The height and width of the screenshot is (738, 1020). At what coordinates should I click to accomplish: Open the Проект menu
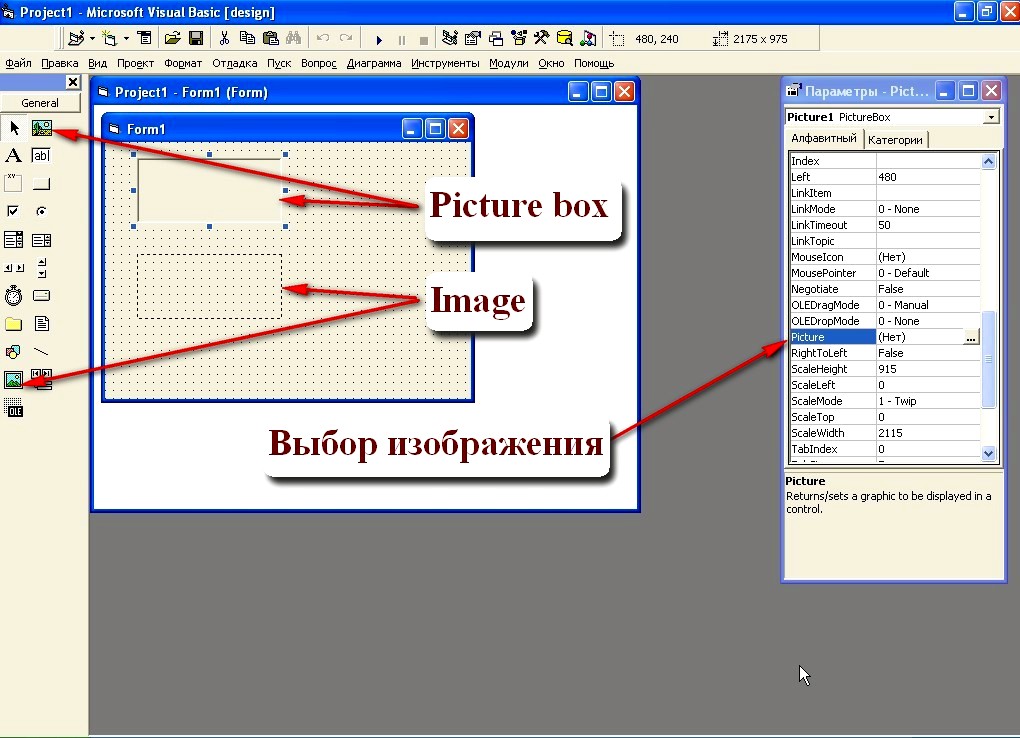pyautogui.click(x=135, y=63)
